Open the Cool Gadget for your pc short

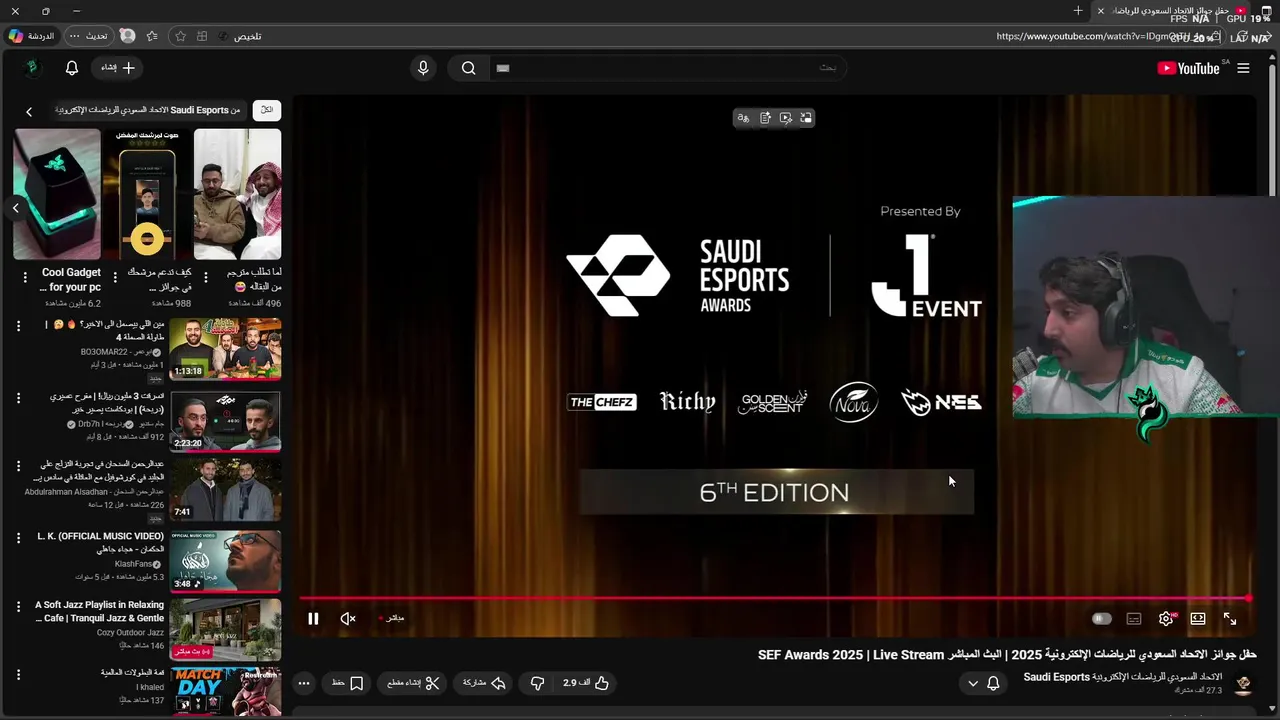pos(57,194)
